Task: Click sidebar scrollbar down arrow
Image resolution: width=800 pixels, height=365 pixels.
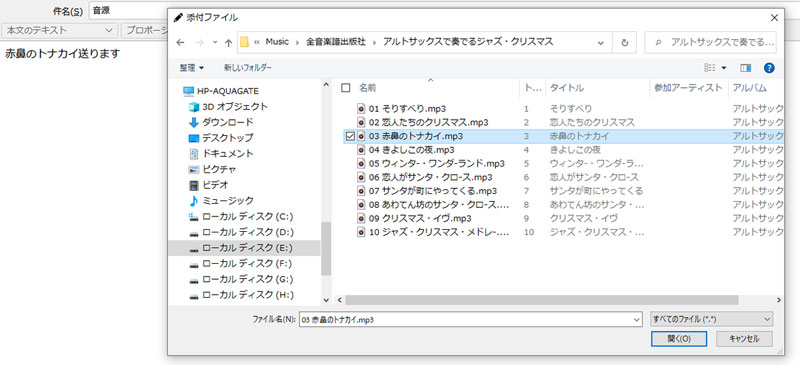Action: point(326,301)
